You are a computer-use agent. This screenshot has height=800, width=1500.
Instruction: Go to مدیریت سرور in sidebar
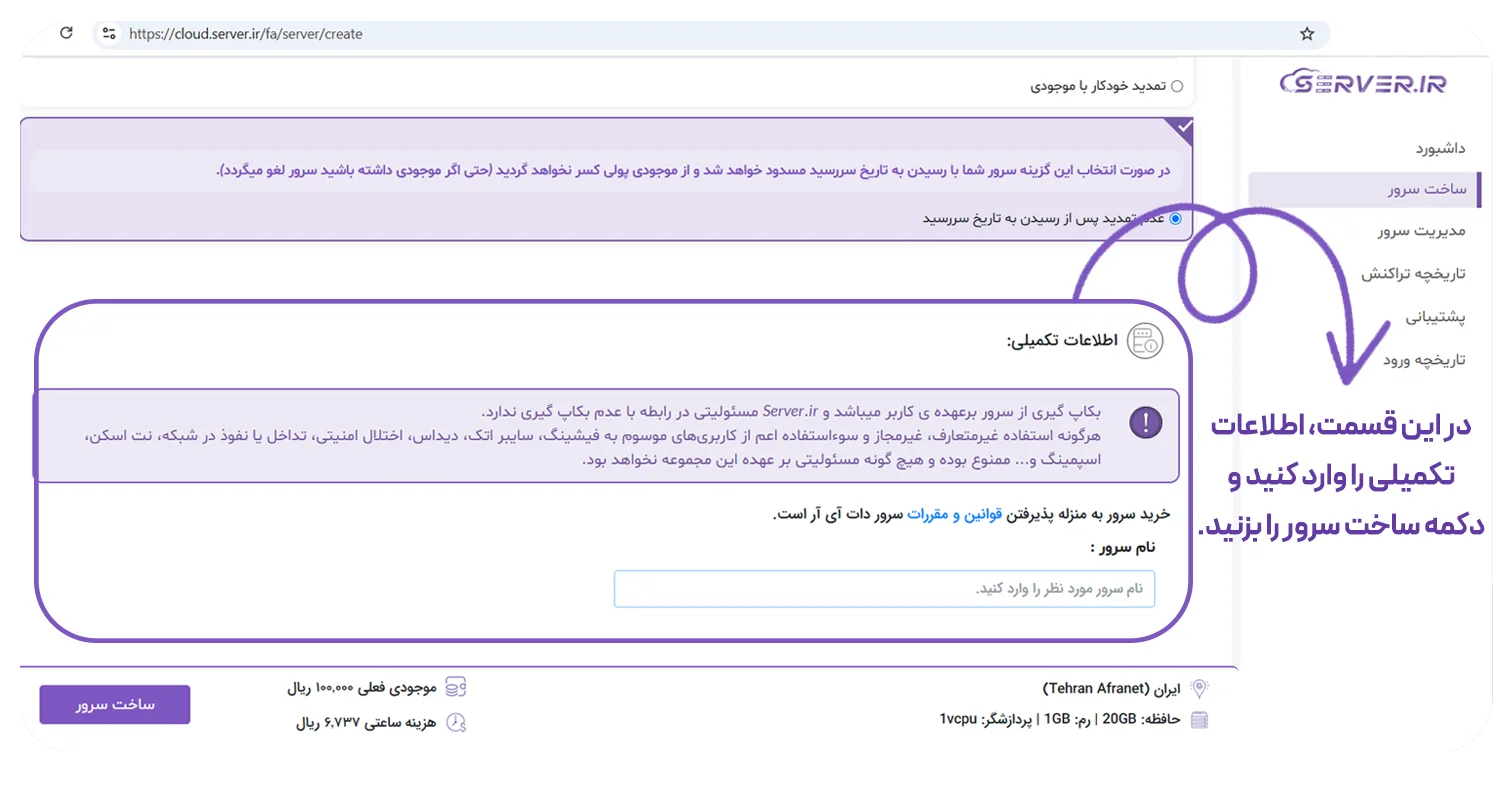pyautogui.click(x=1421, y=231)
